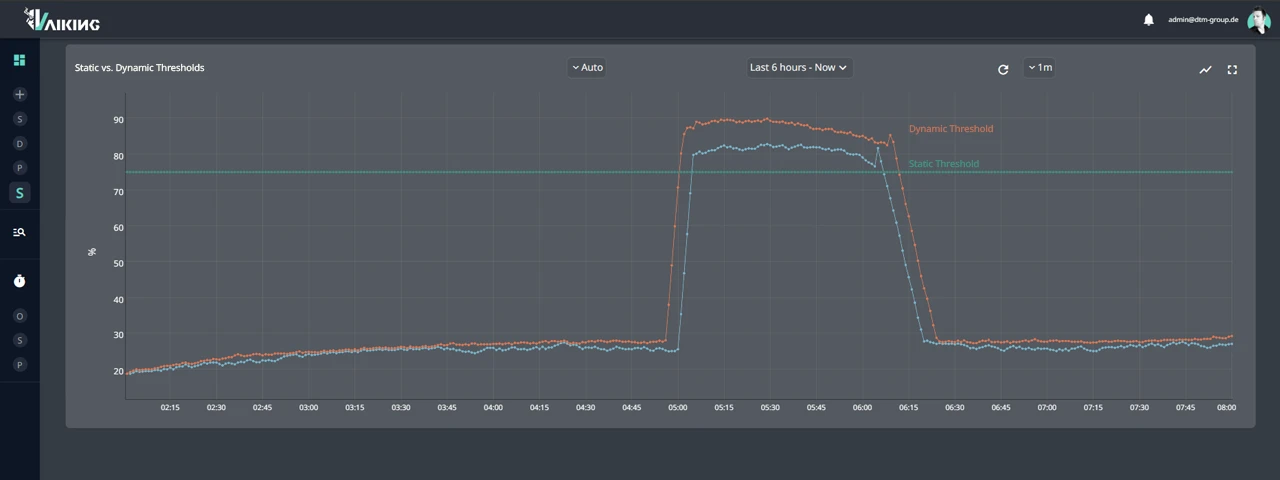The width and height of the screenshot is (1280, 480).
Task: Toggle the line chart view icon
Action: point(1205,69)
